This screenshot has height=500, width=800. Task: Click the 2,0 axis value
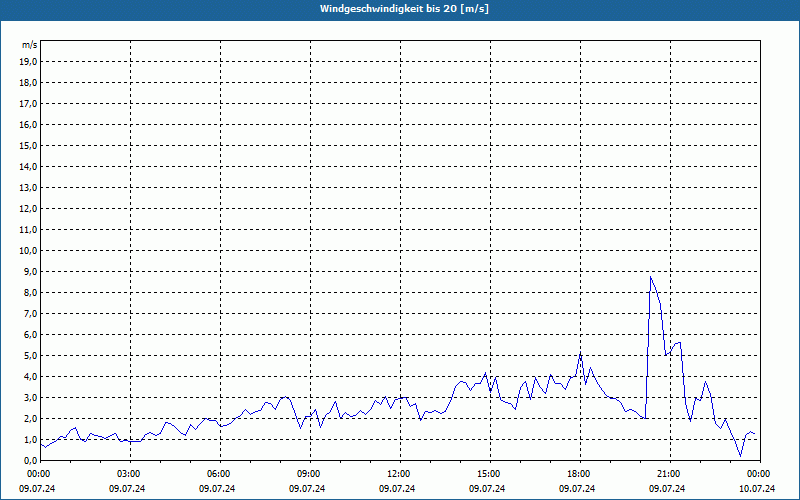(x=30, y=418)
